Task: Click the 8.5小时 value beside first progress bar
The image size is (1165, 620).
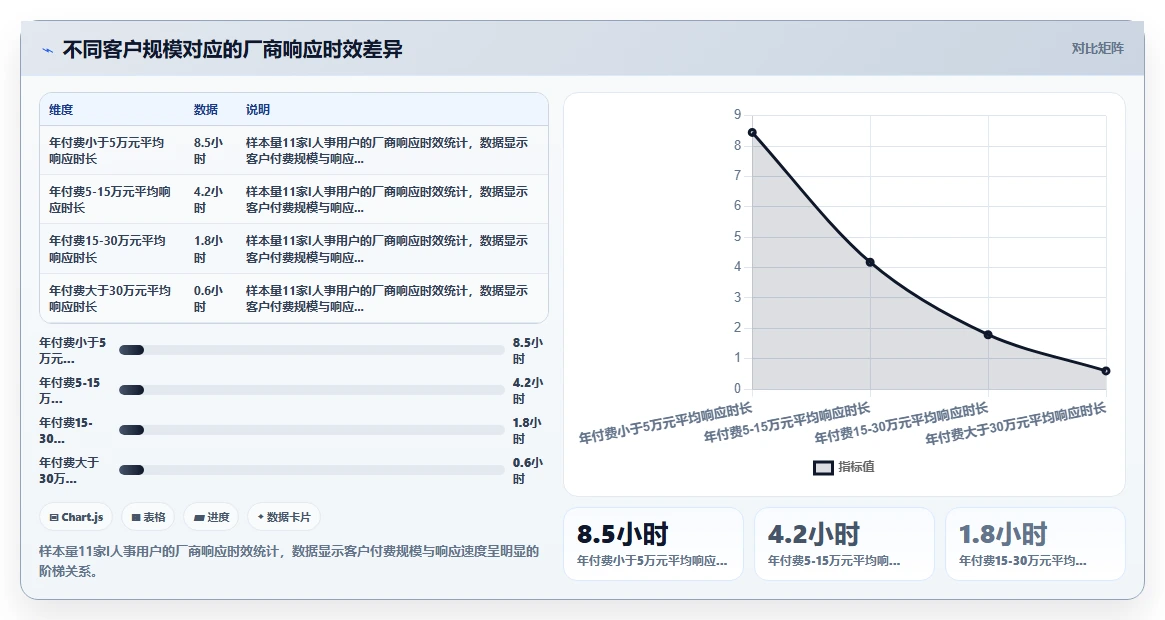Action: pos(527,351)
